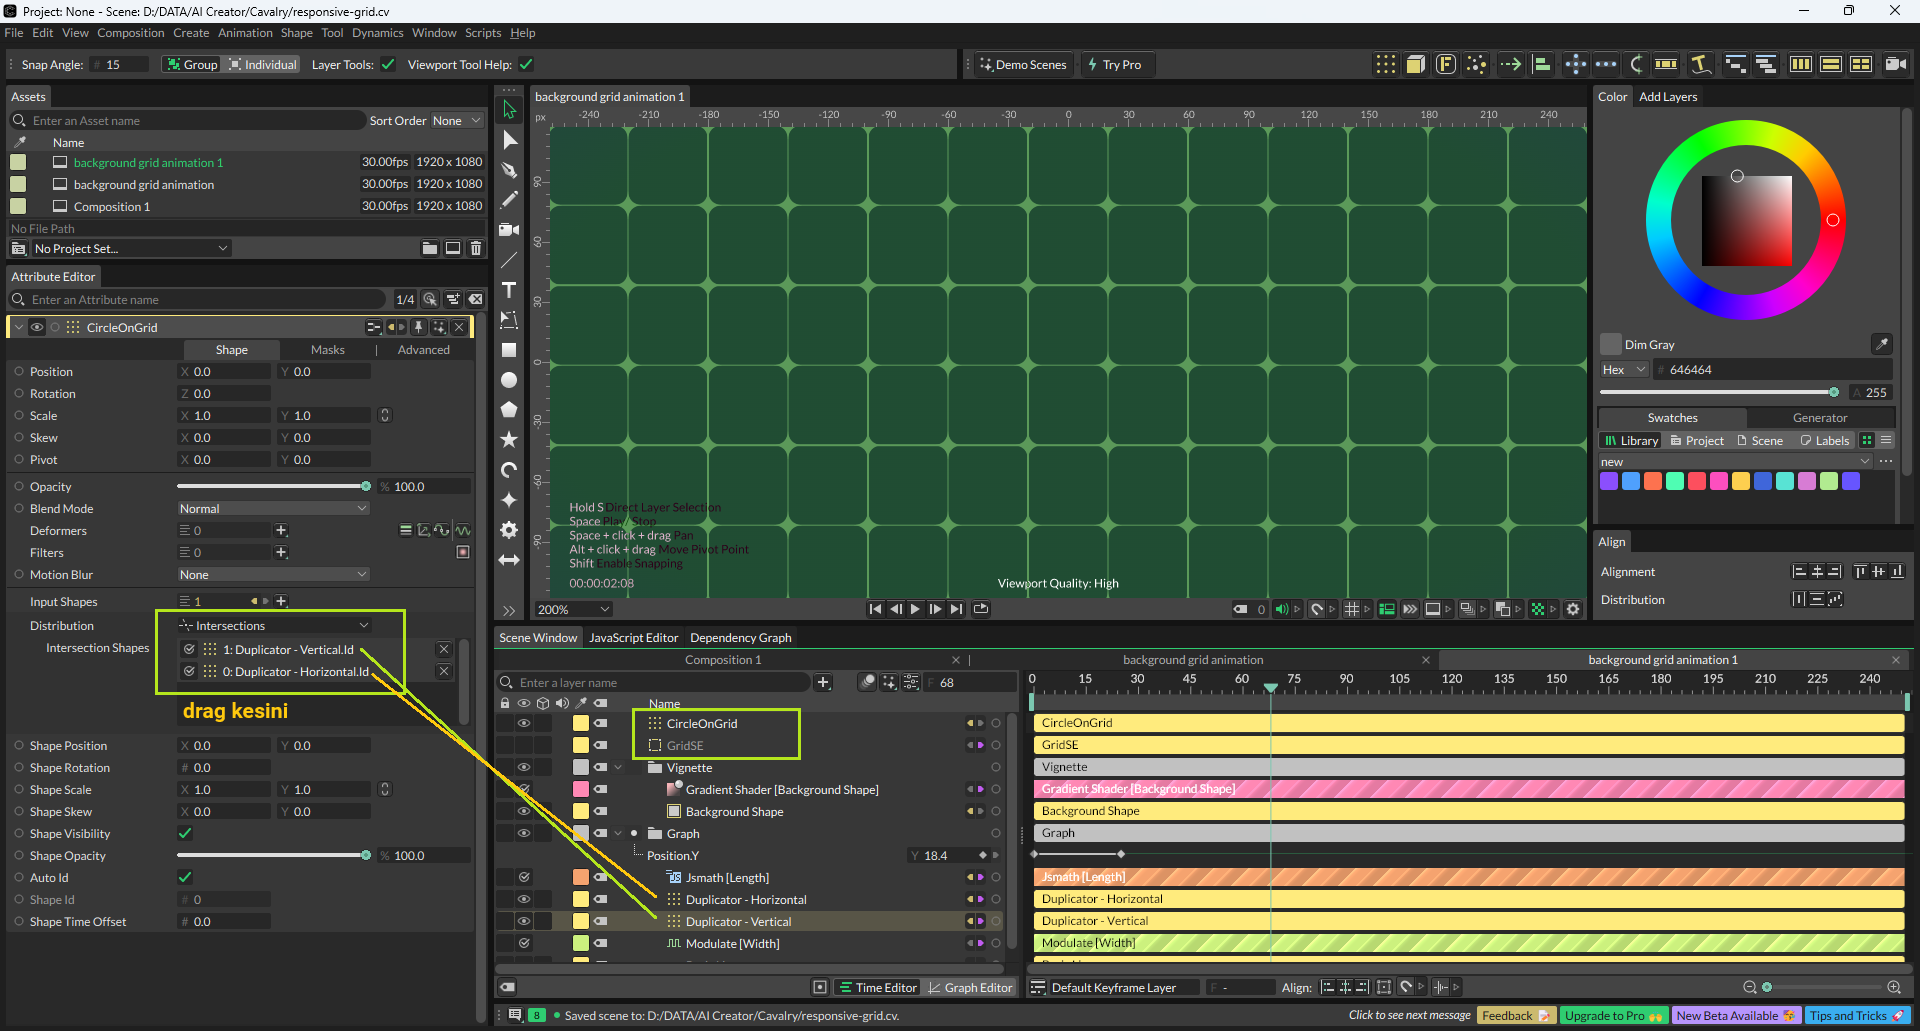
Task: Open the Blend Mode dropdown
Action: [x=273, y=508]
